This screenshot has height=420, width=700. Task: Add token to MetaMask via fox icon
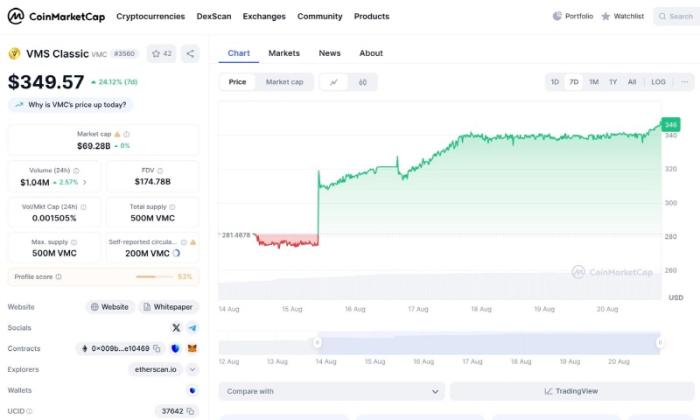192,349
